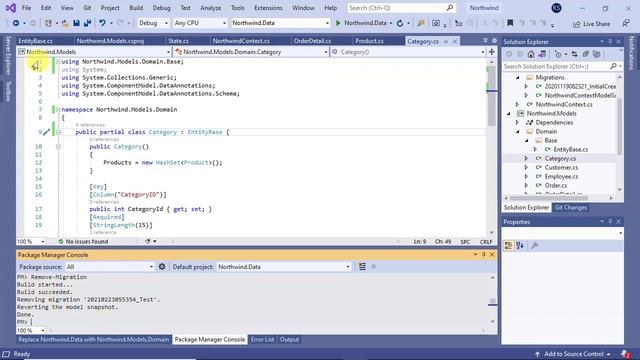Open the Error List tab
Viewport: 640px width, 360px height.
[262, 339]
